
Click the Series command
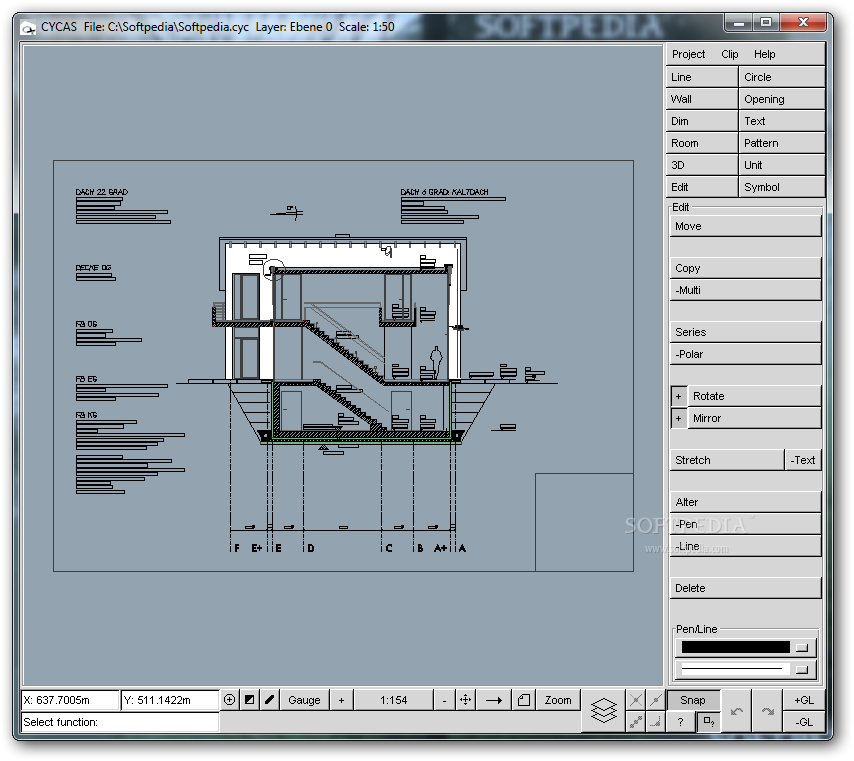(x=745, y=332)
